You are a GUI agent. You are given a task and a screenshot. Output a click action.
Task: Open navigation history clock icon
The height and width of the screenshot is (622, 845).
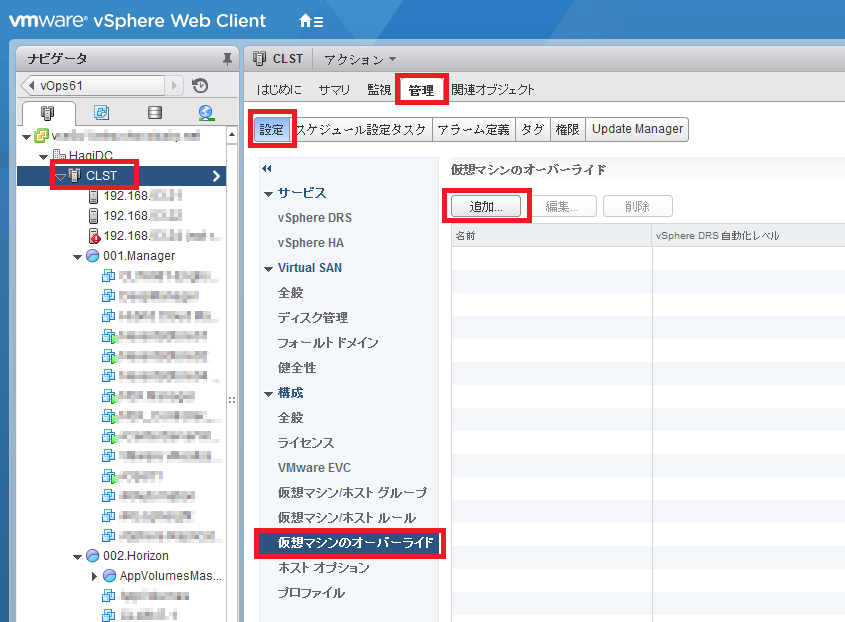pos(200,86)
